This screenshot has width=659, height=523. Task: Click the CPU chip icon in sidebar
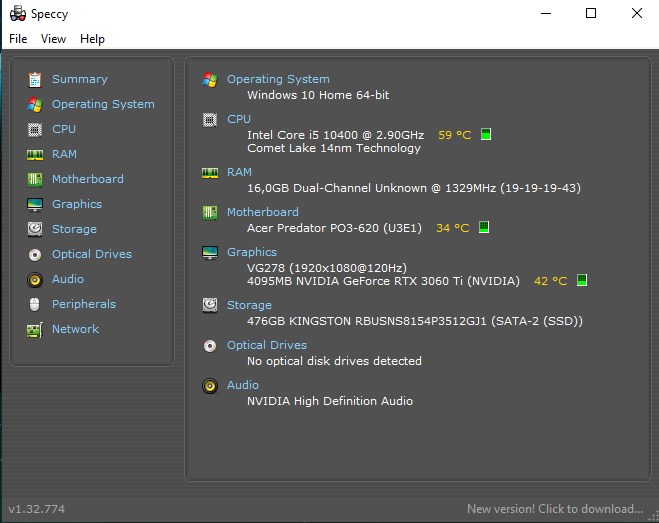coord(35,129)
